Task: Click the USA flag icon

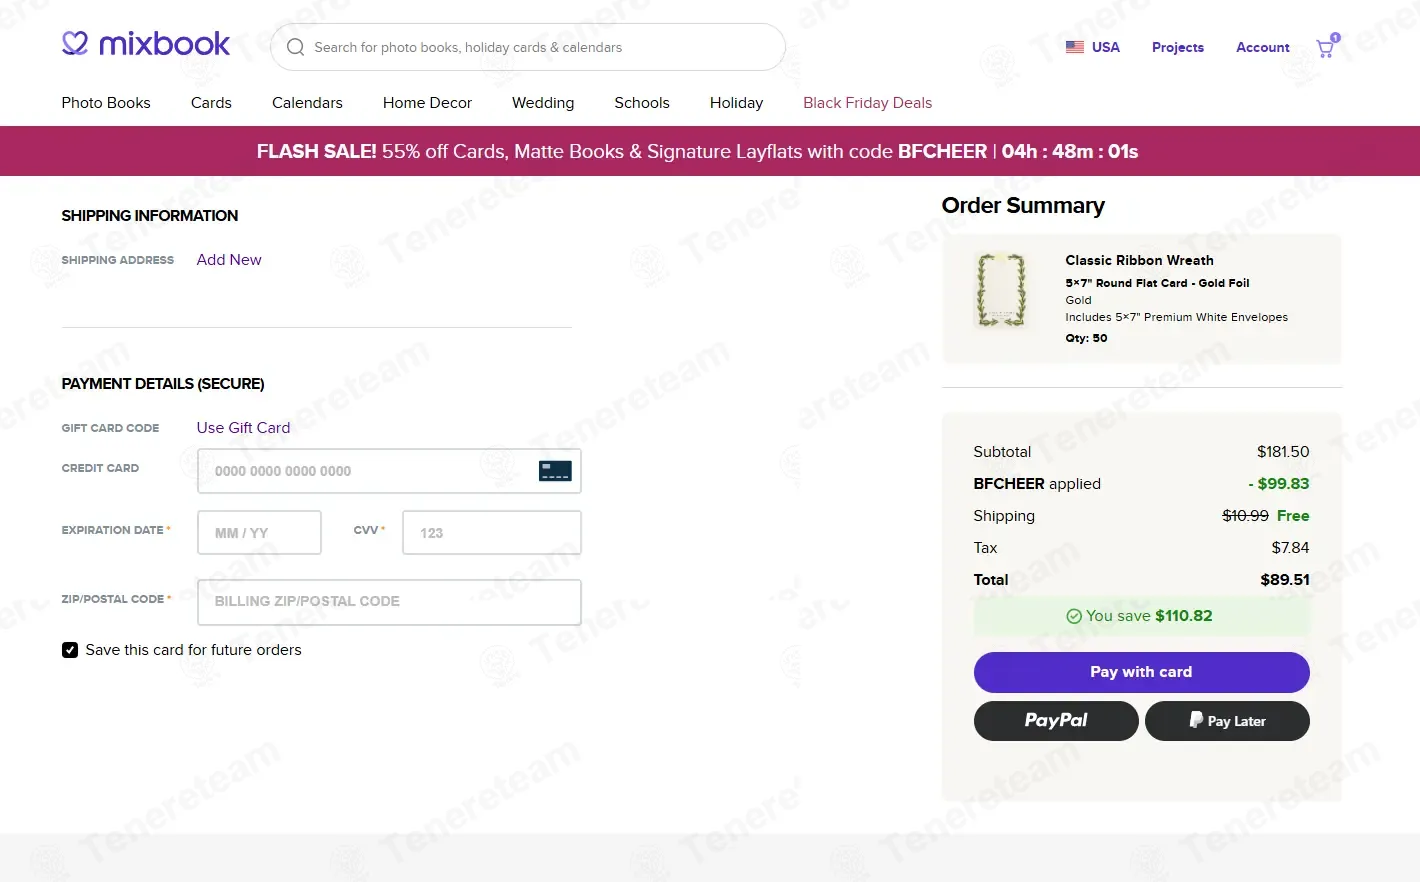Action: (1075, 47)
